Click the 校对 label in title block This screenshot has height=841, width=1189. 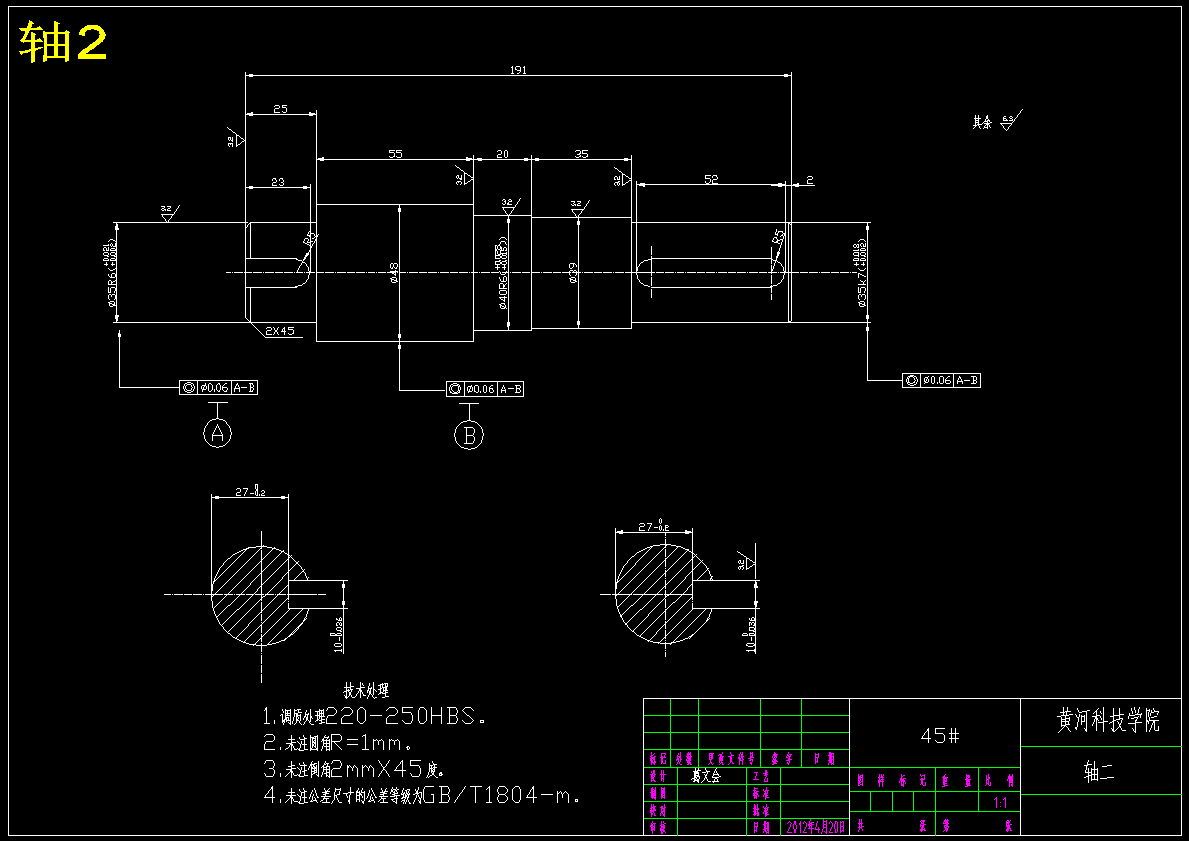[x=657, y=810]
